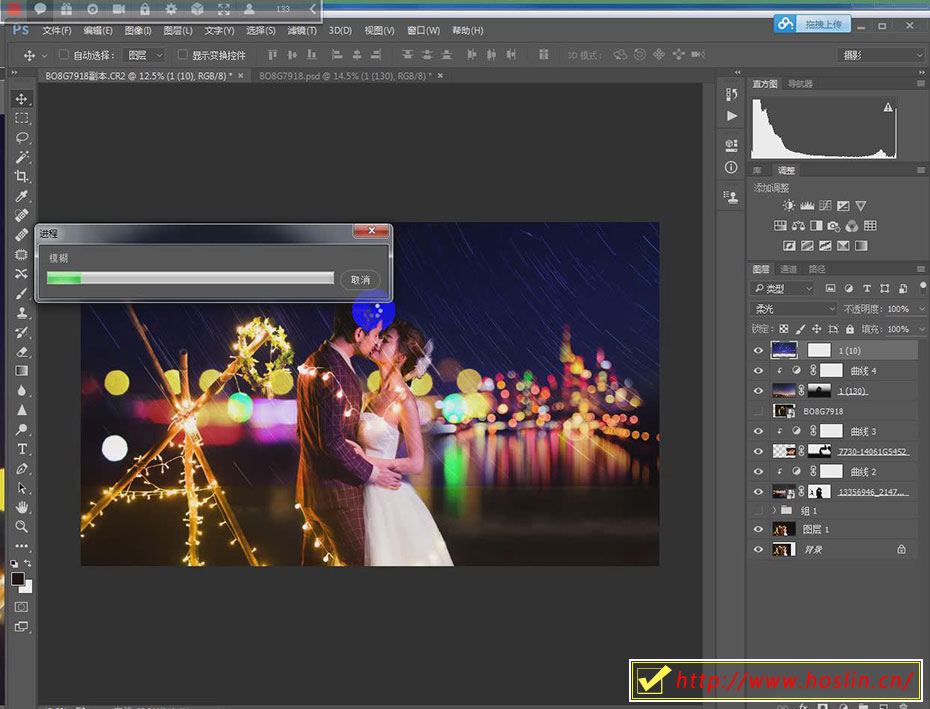Switch to the 通道 channels tab
The height and width of the screenshot is (709, 930).
(x=788, y=269)
